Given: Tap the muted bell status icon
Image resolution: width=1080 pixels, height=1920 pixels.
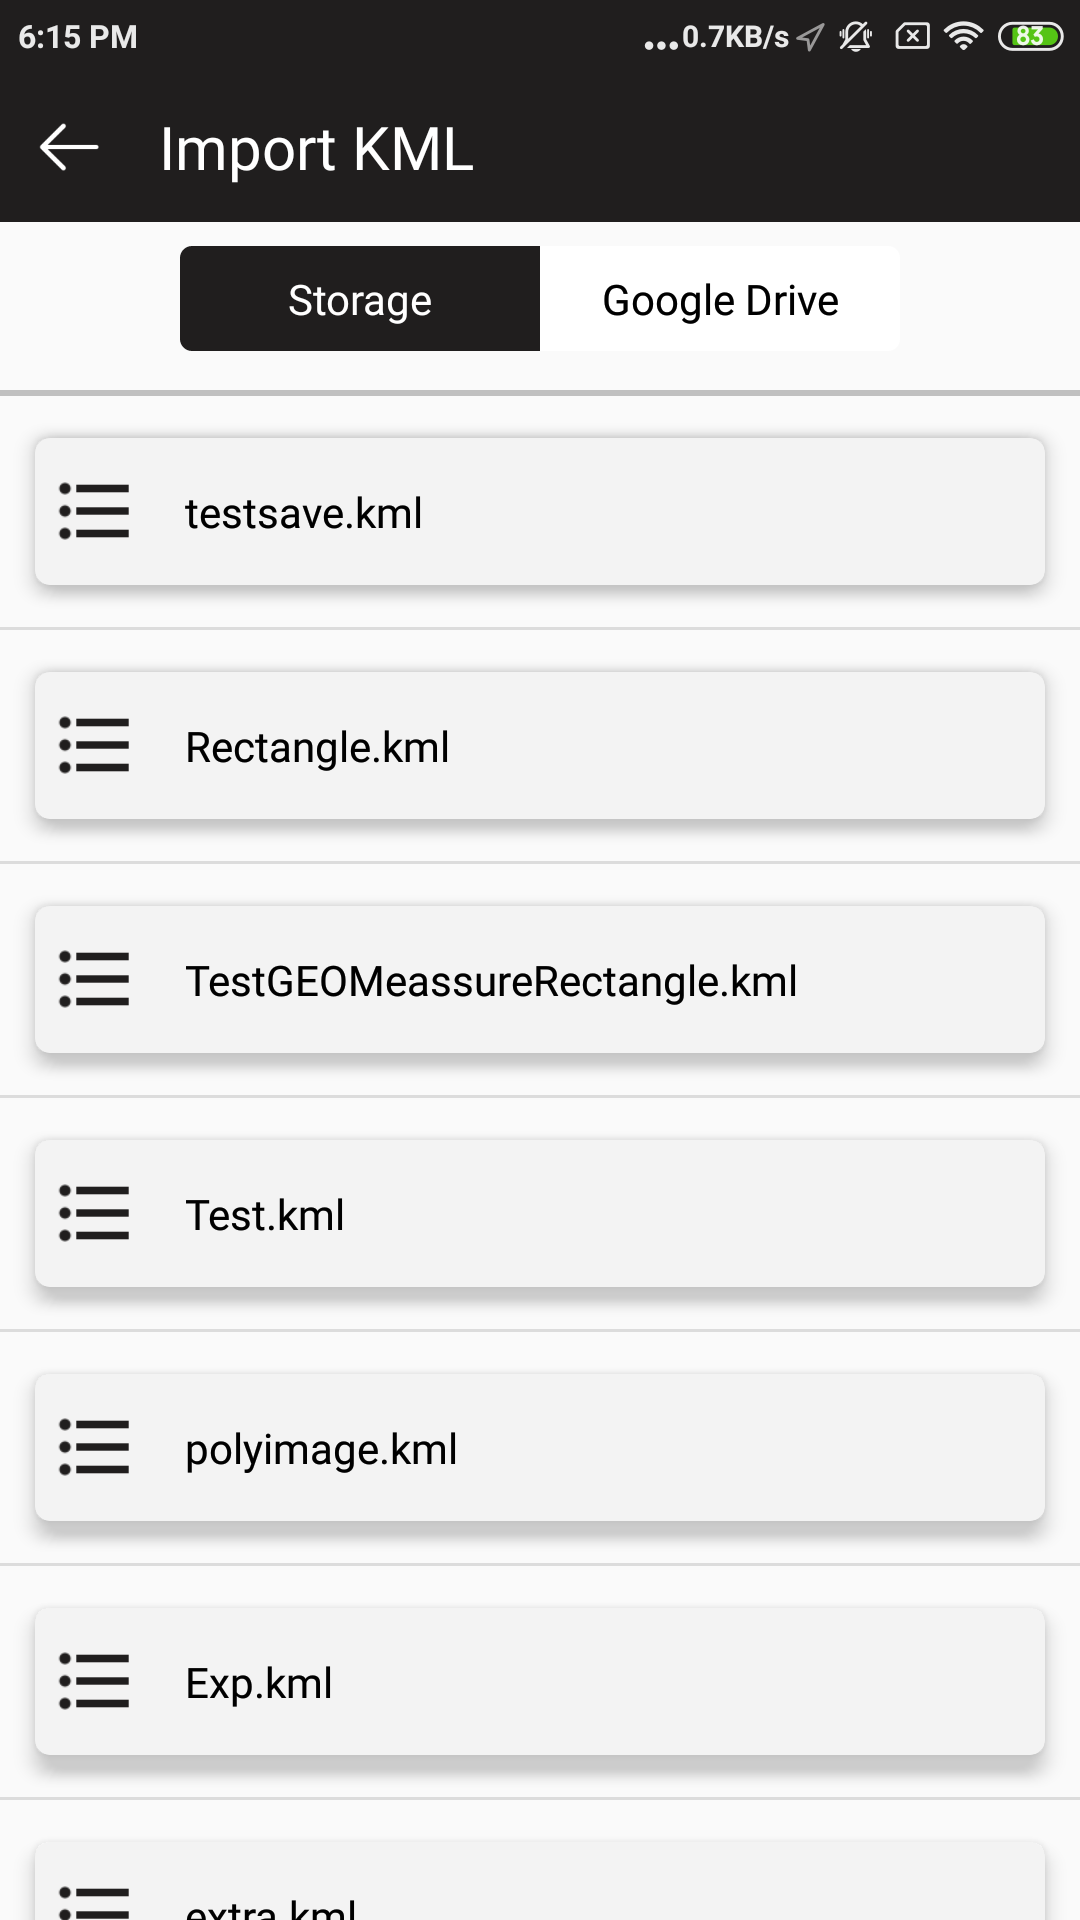Looking at the screenshot, I should point(856,37).
